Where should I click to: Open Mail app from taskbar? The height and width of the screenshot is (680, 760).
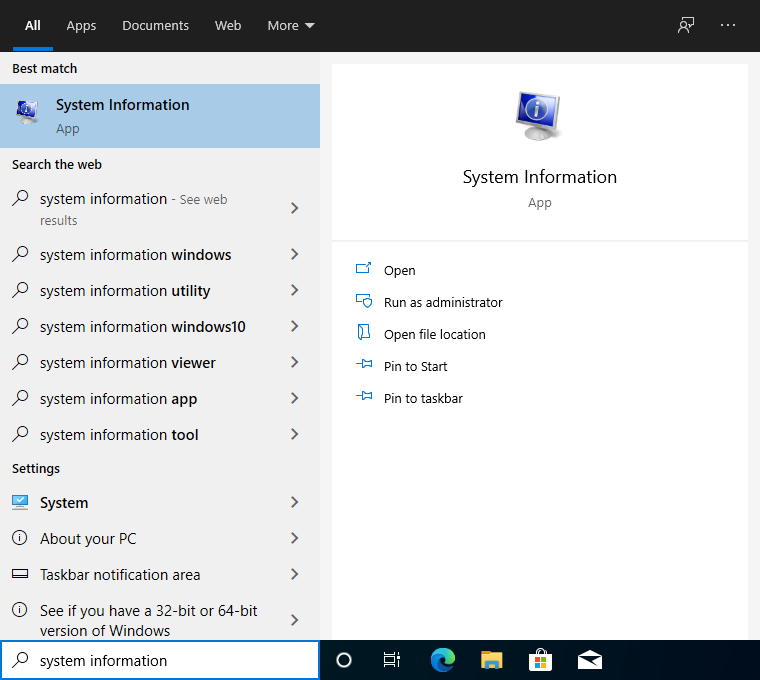point(590,660)
